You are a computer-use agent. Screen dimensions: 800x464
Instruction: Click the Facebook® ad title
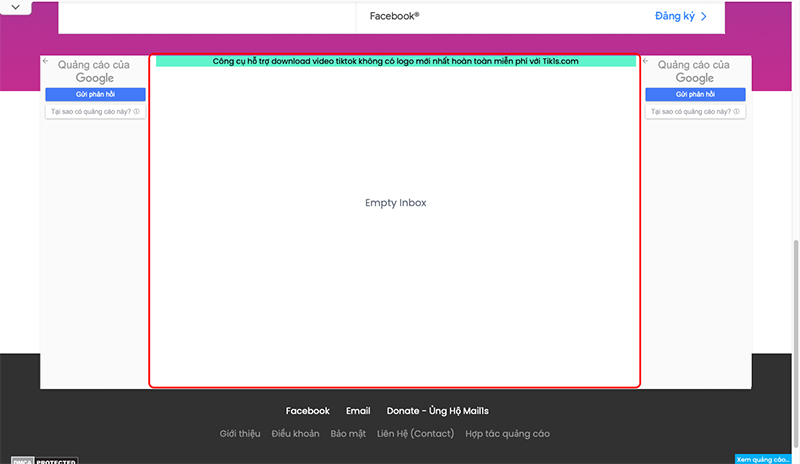[x=394, y=16]
